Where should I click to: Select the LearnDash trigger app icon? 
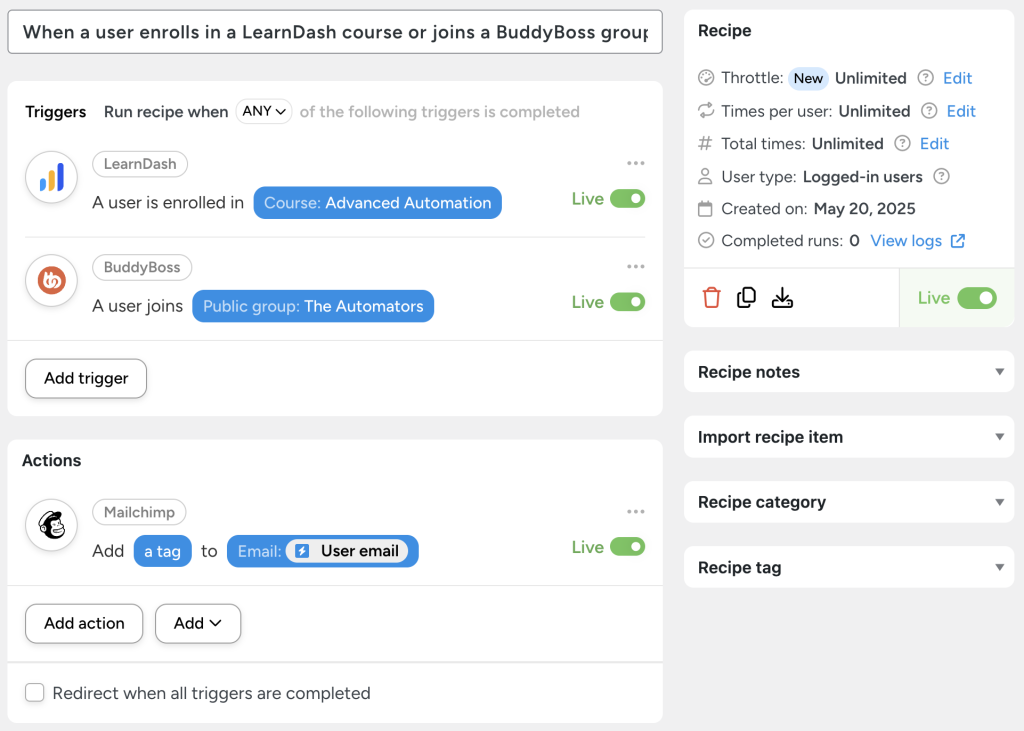click(50, 177)
